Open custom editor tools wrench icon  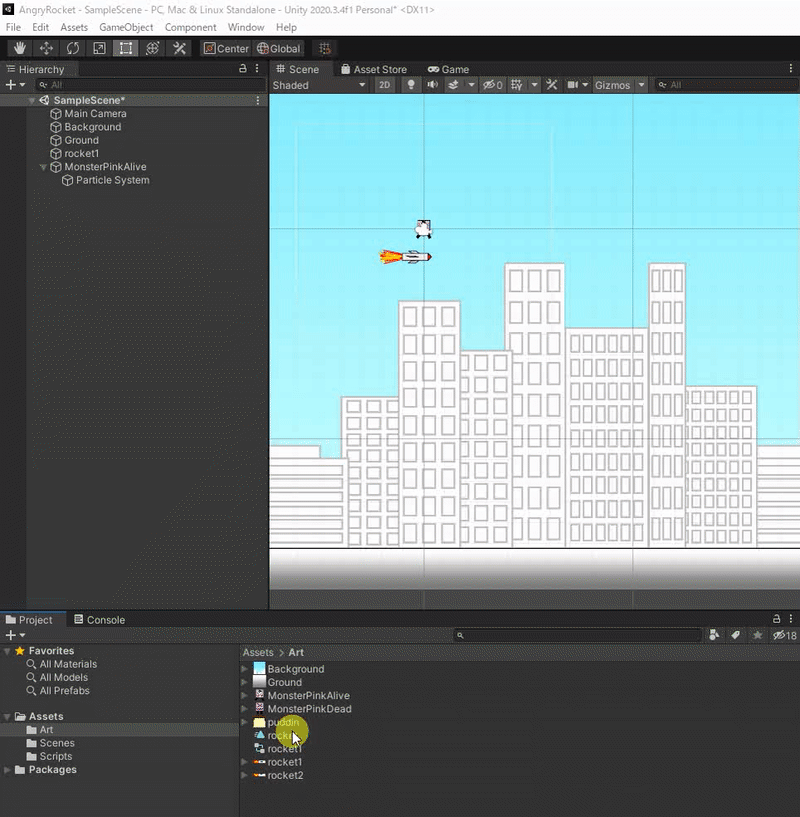(x=180, y=48)
